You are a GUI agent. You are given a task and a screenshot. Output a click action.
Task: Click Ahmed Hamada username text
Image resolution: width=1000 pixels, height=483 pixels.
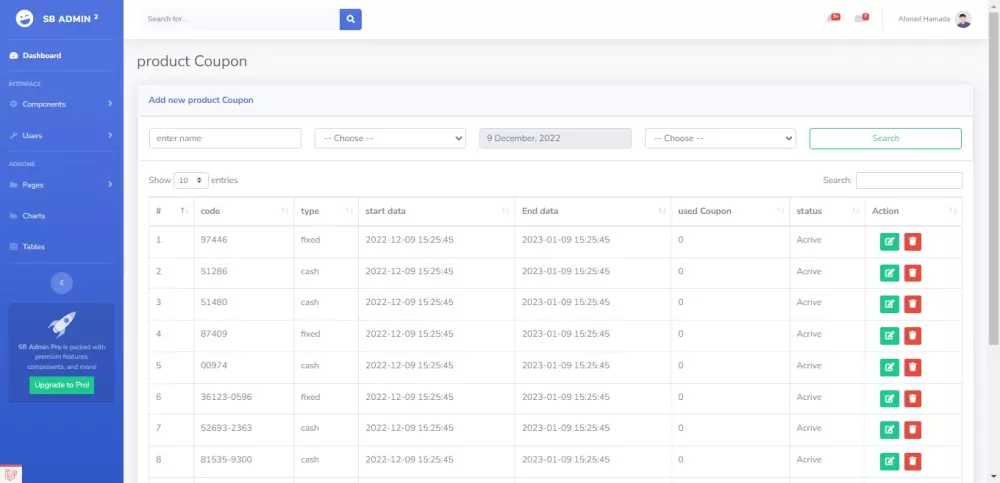[x=925, y=19]
